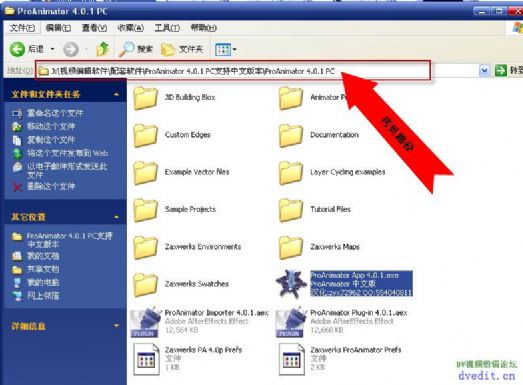The height and width of the screenshot is (385, 523).
Task: Click the green Back arrow button
Action: click(x=17, y=49)
